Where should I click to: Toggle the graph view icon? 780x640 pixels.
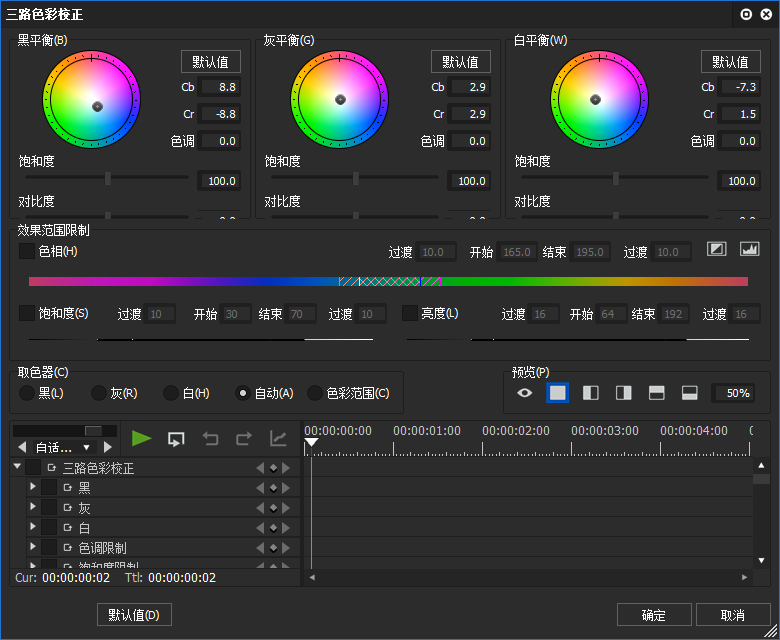[x=278, y=439]
